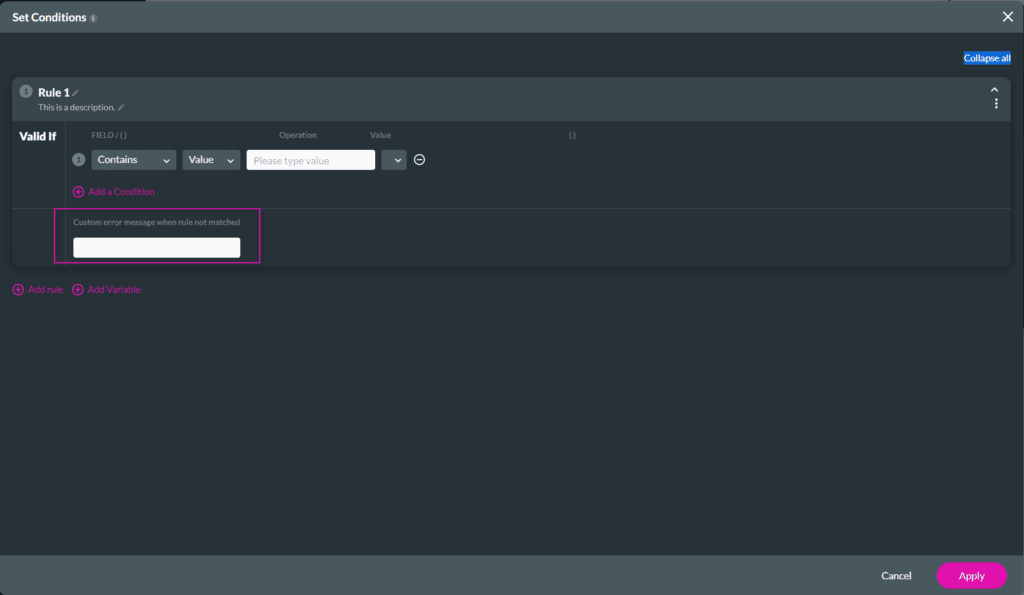Image resolution: width=1024 pixels, height=595 pixels.
Task: Apply the condition settings
Action: 971,575
